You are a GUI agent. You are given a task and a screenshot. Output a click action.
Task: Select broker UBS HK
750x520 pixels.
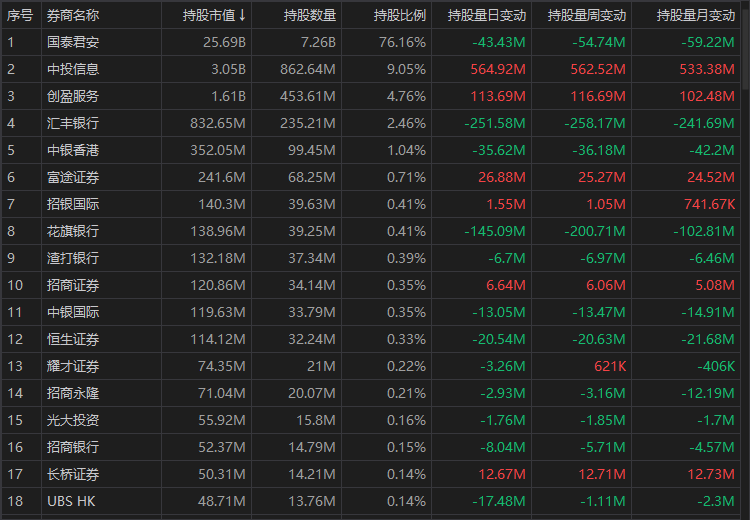pos(71,501)
